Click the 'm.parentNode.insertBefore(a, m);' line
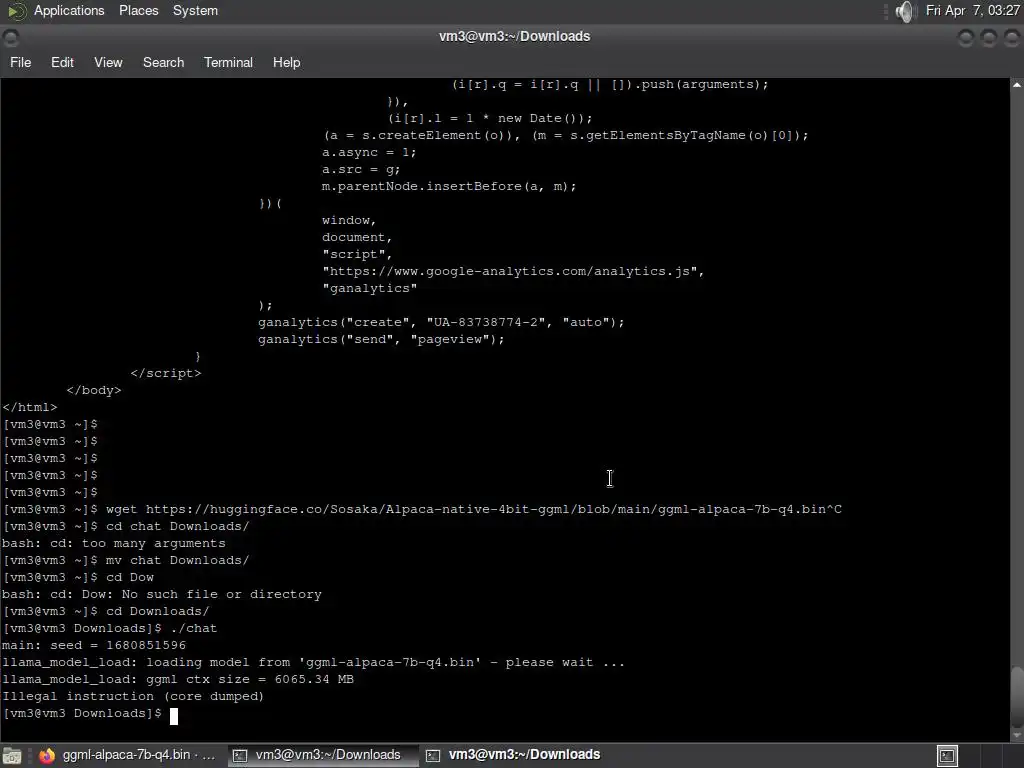This screenshot has width=1024, height=768. (x=449, y=187)
